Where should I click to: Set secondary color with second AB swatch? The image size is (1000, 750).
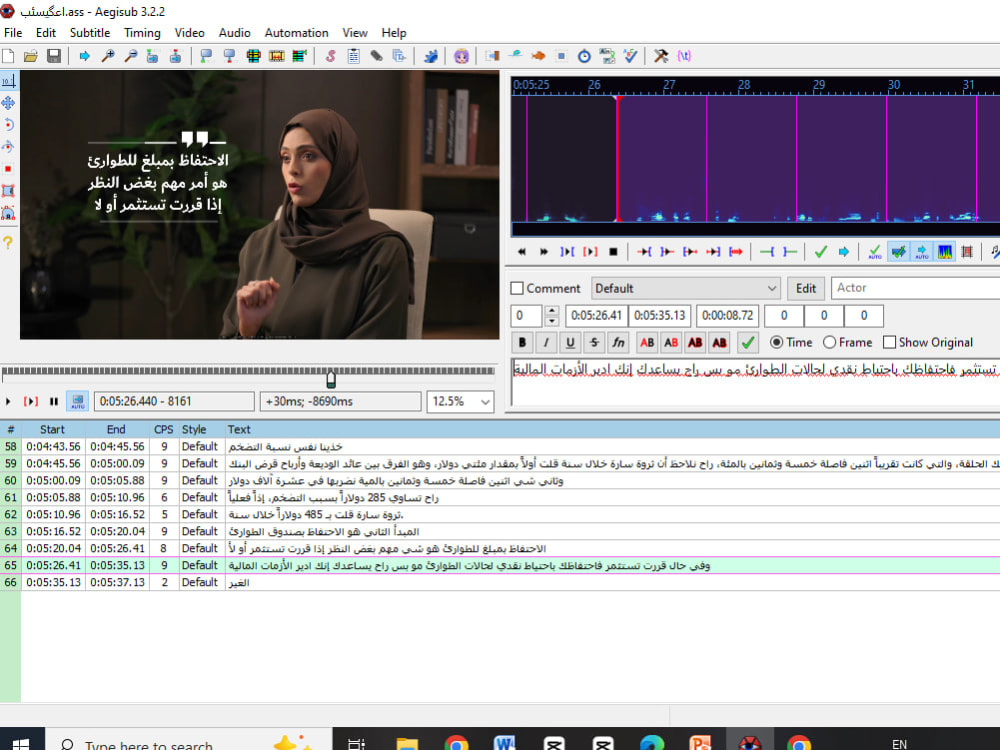tap(671, 342)
